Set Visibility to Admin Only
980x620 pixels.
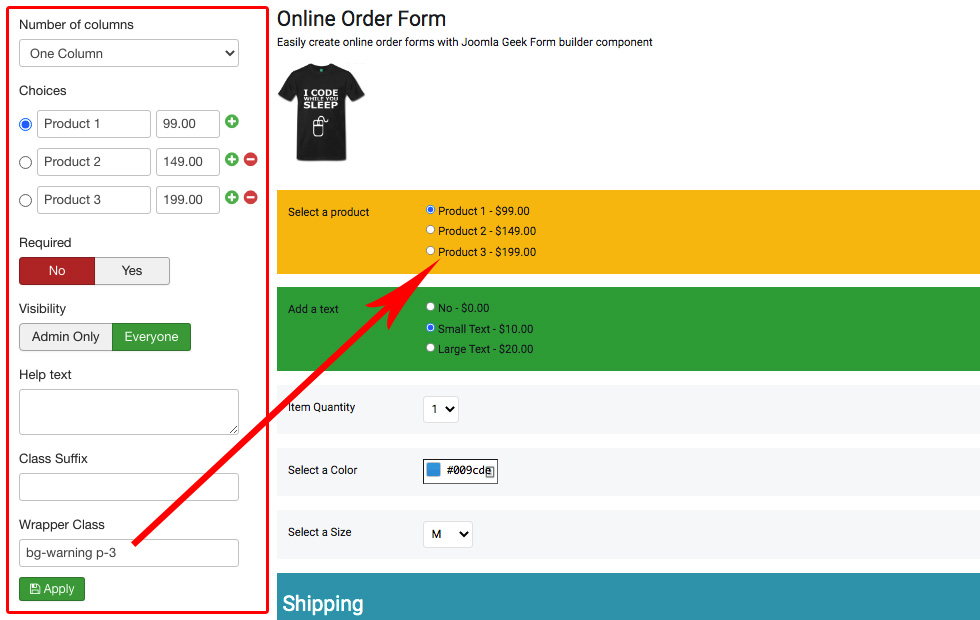[x=66, y=337]
